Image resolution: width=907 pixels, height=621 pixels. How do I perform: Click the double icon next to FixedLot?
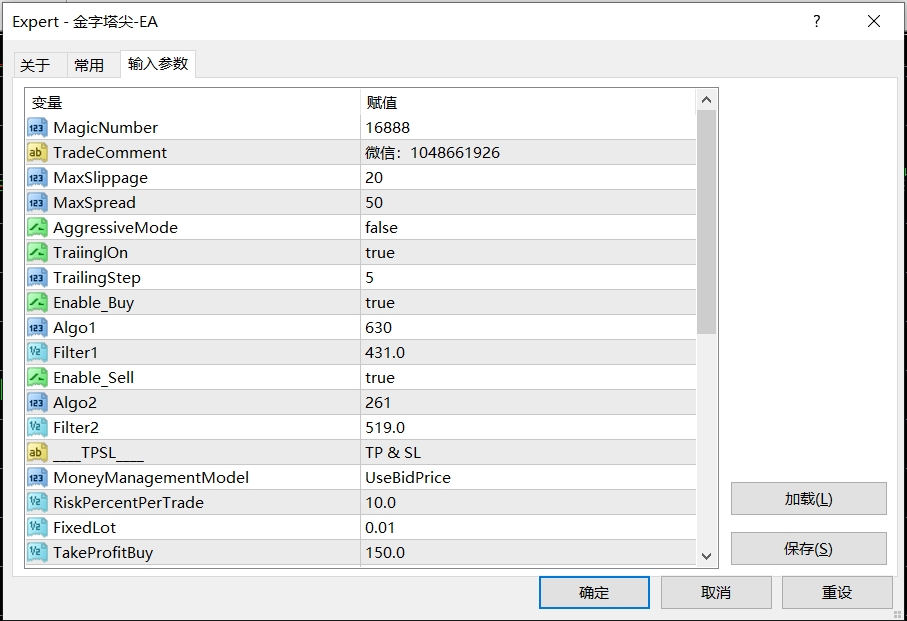(37, 528)
